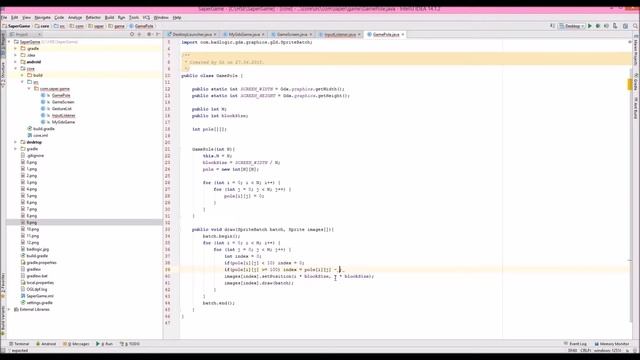Open Android tool window at bottom

[46, 344]
